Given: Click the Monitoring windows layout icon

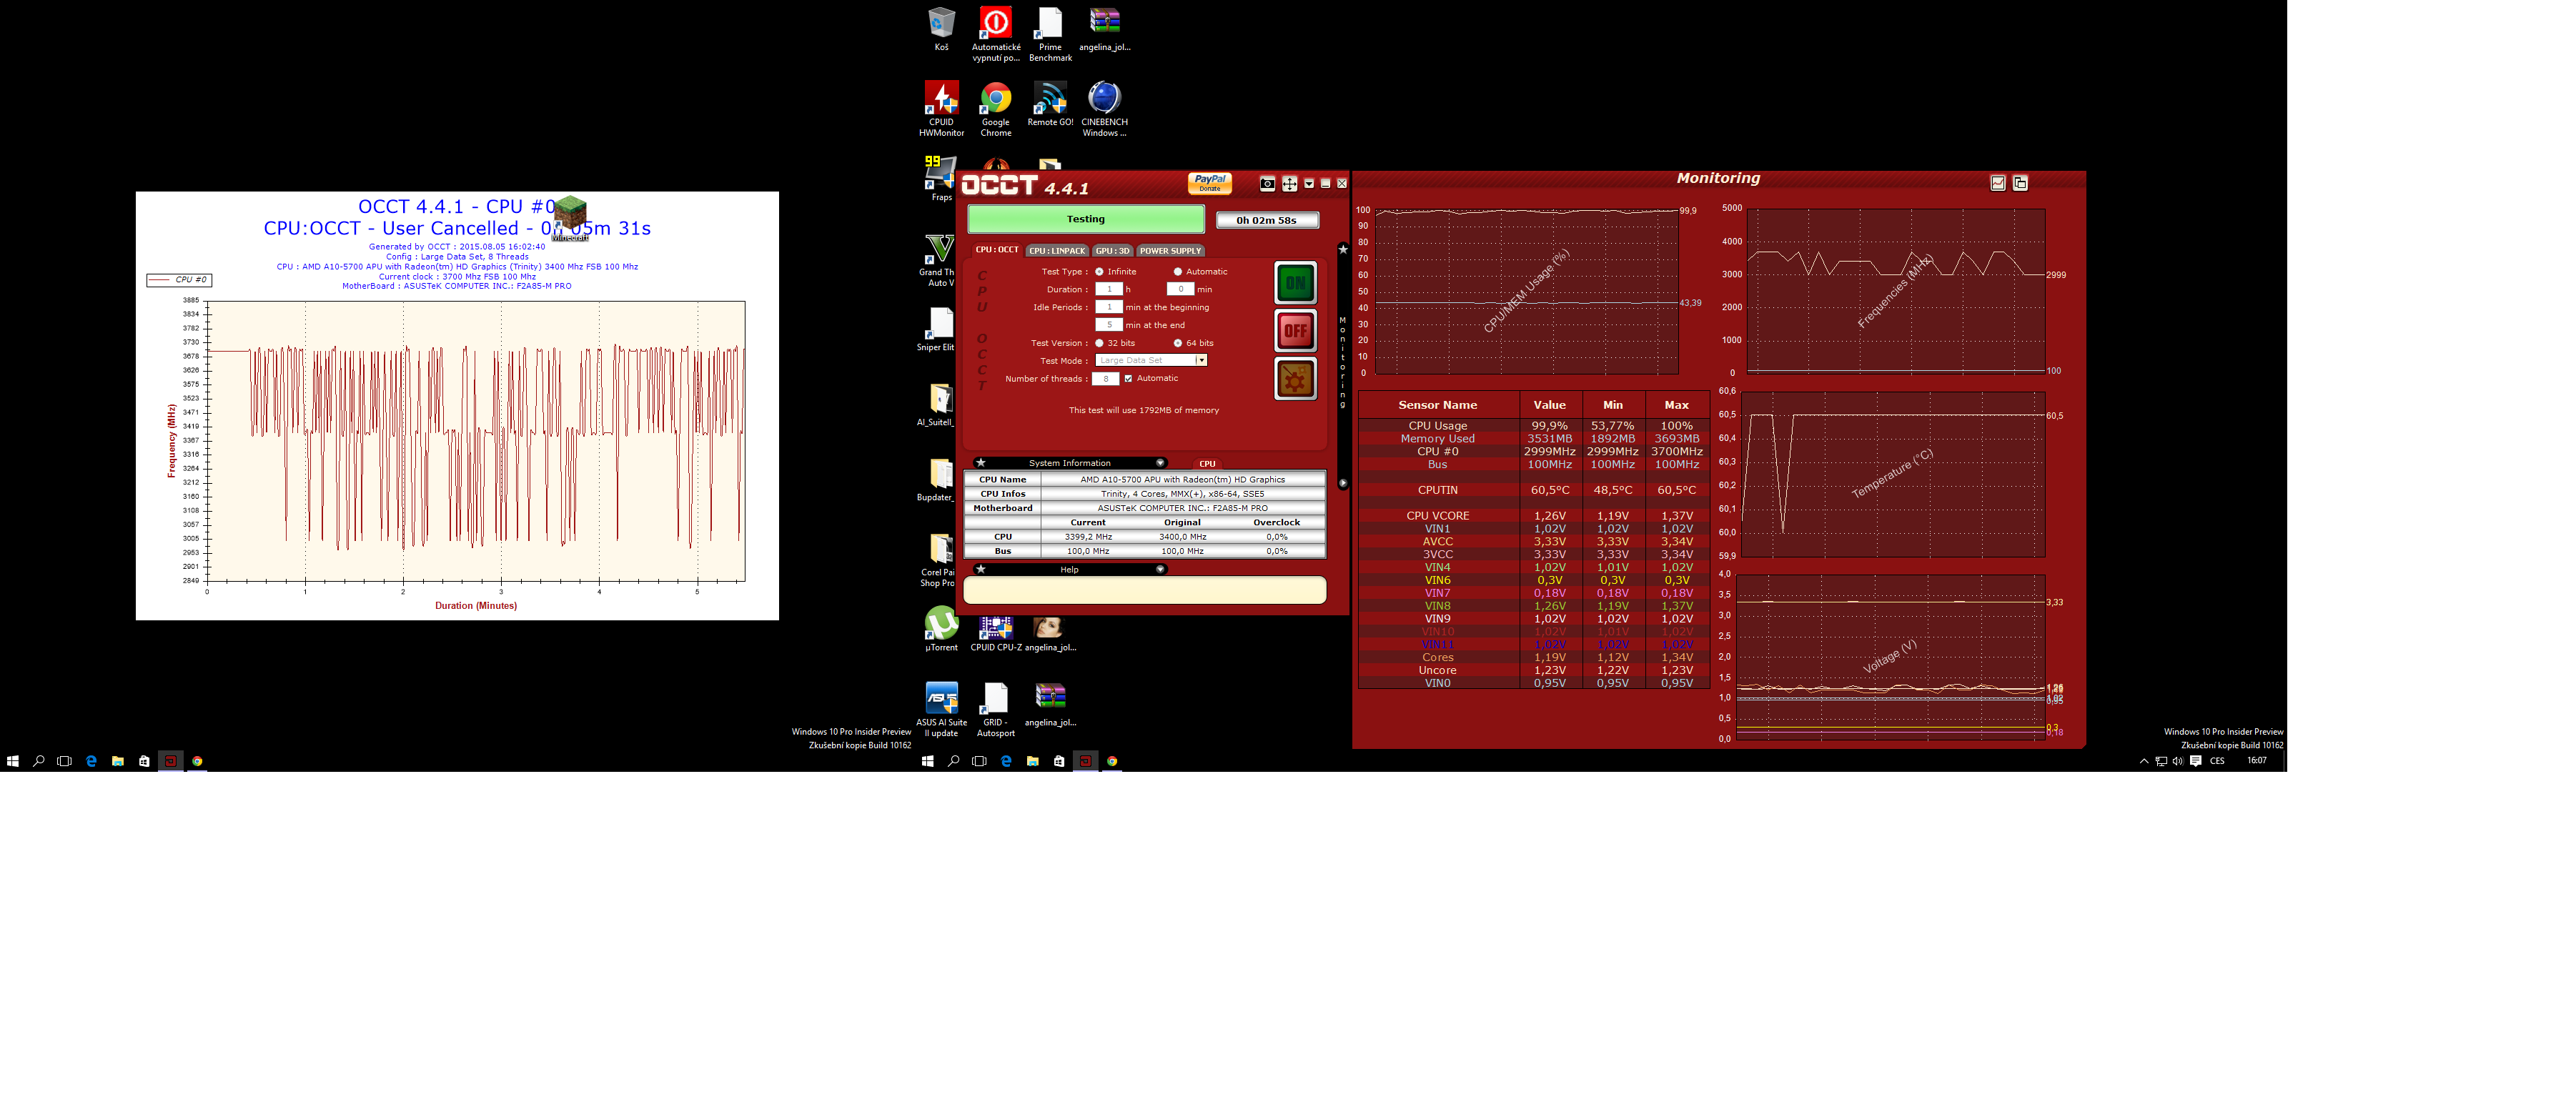Looking at the screenshot, I should click(x=2020, y=183).
